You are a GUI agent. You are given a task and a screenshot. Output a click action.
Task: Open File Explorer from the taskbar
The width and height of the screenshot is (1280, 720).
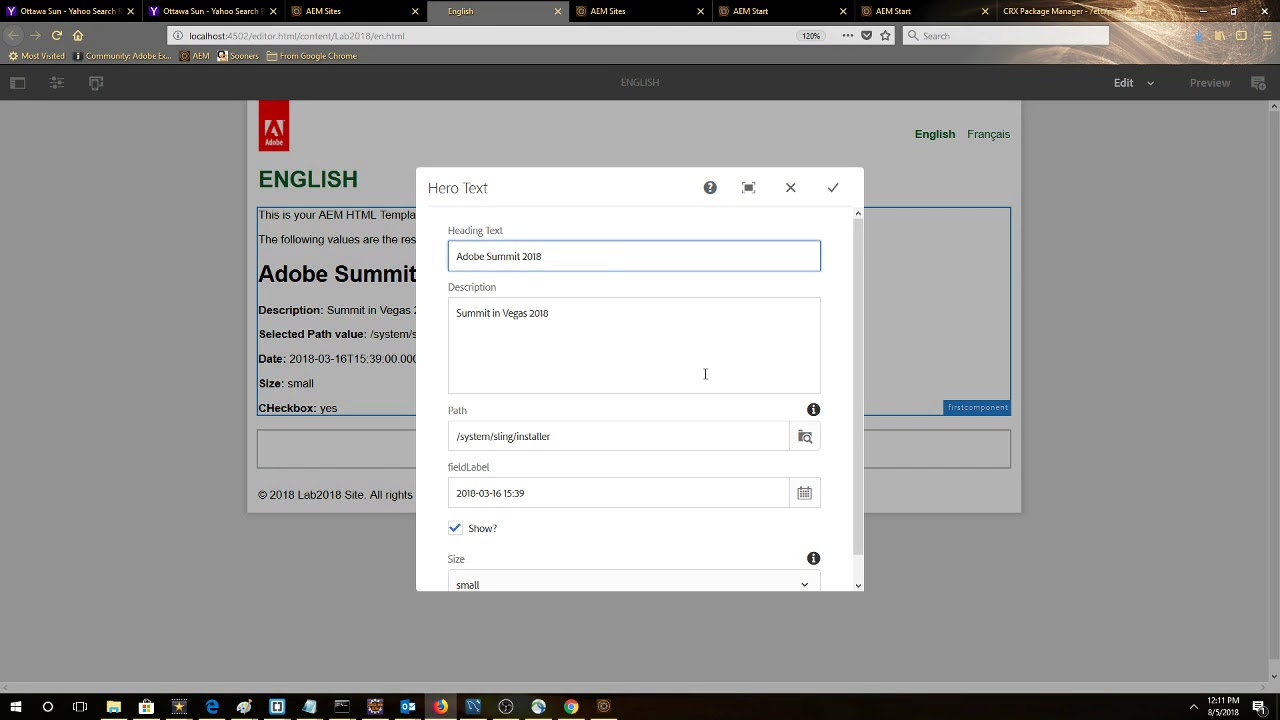(113, 707)
